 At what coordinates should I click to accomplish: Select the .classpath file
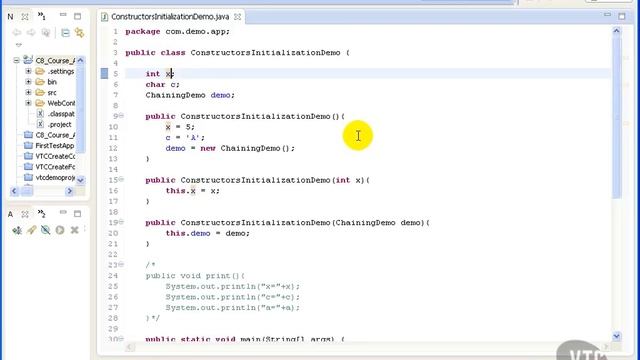coord(55,114)
